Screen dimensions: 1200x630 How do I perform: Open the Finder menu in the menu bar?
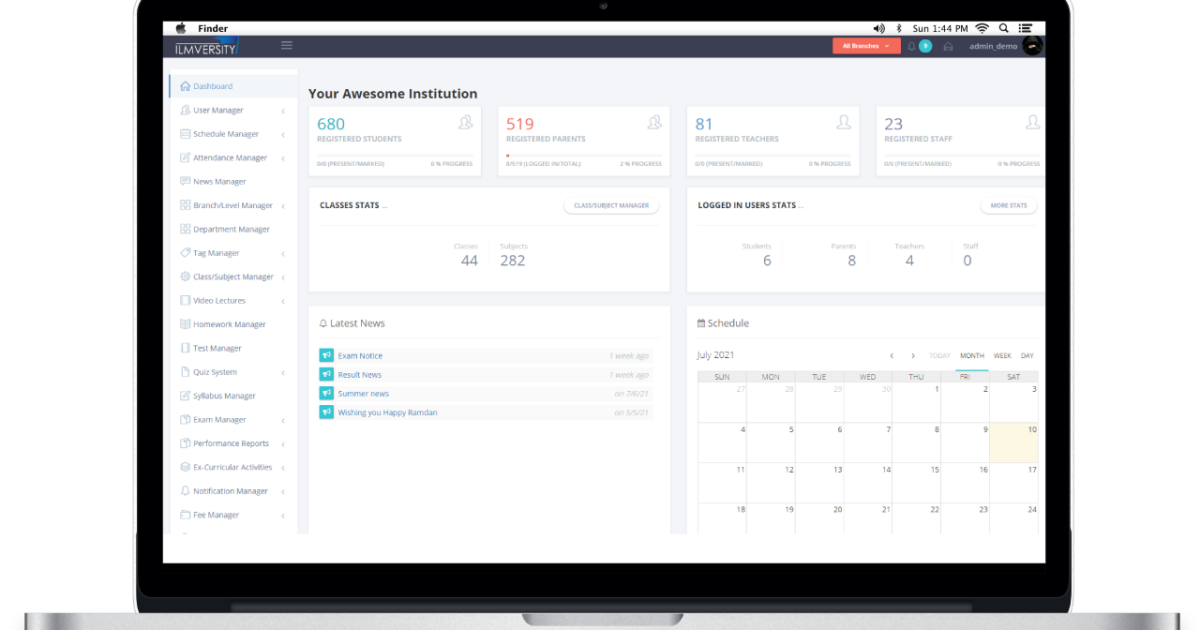[212, 27]
